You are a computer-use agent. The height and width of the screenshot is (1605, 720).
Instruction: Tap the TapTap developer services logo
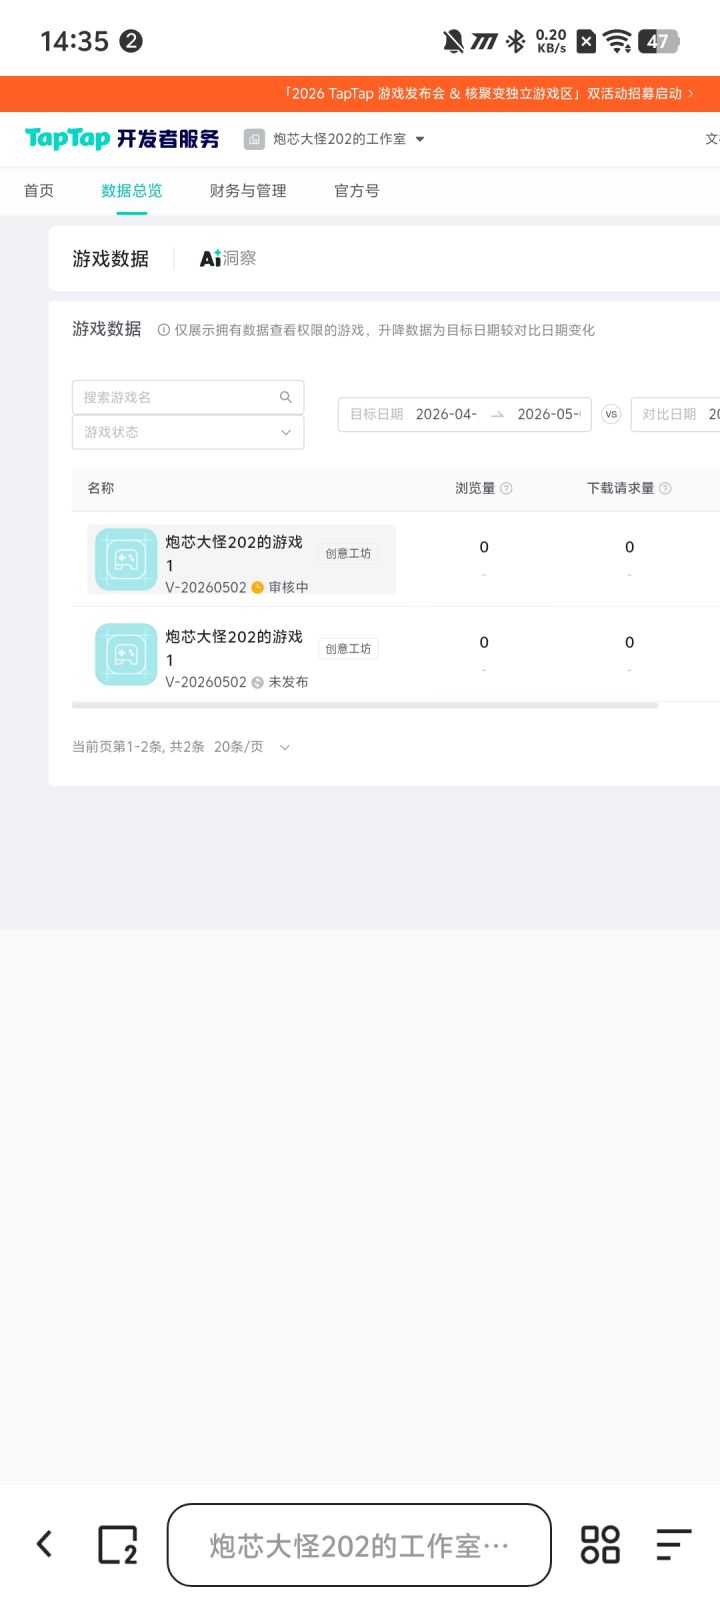[x=122, y=138]
